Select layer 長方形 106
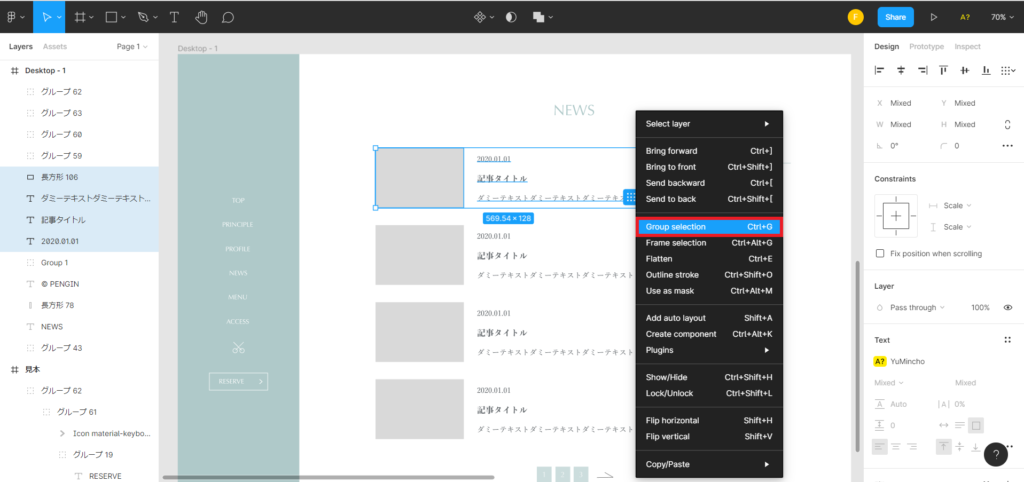Viewport: 1024px width, 482px height. [x=79, y=177]
